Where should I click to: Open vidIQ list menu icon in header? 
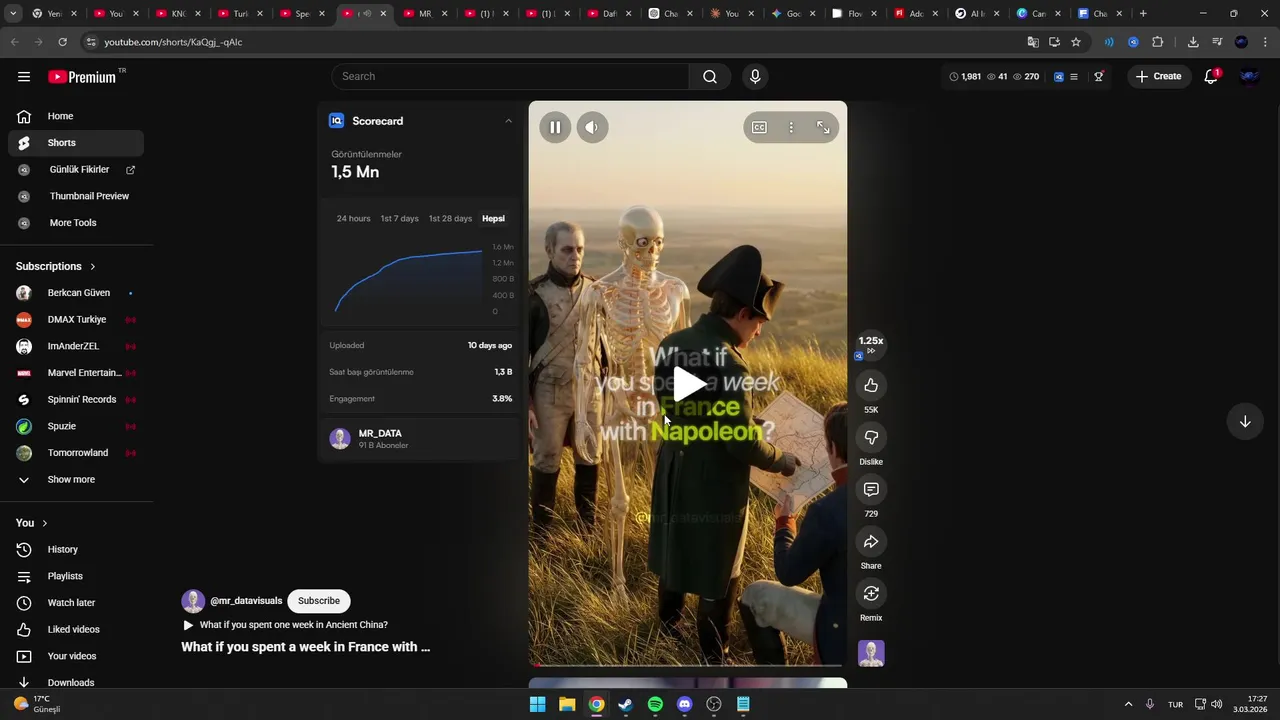coord(1074,76)
